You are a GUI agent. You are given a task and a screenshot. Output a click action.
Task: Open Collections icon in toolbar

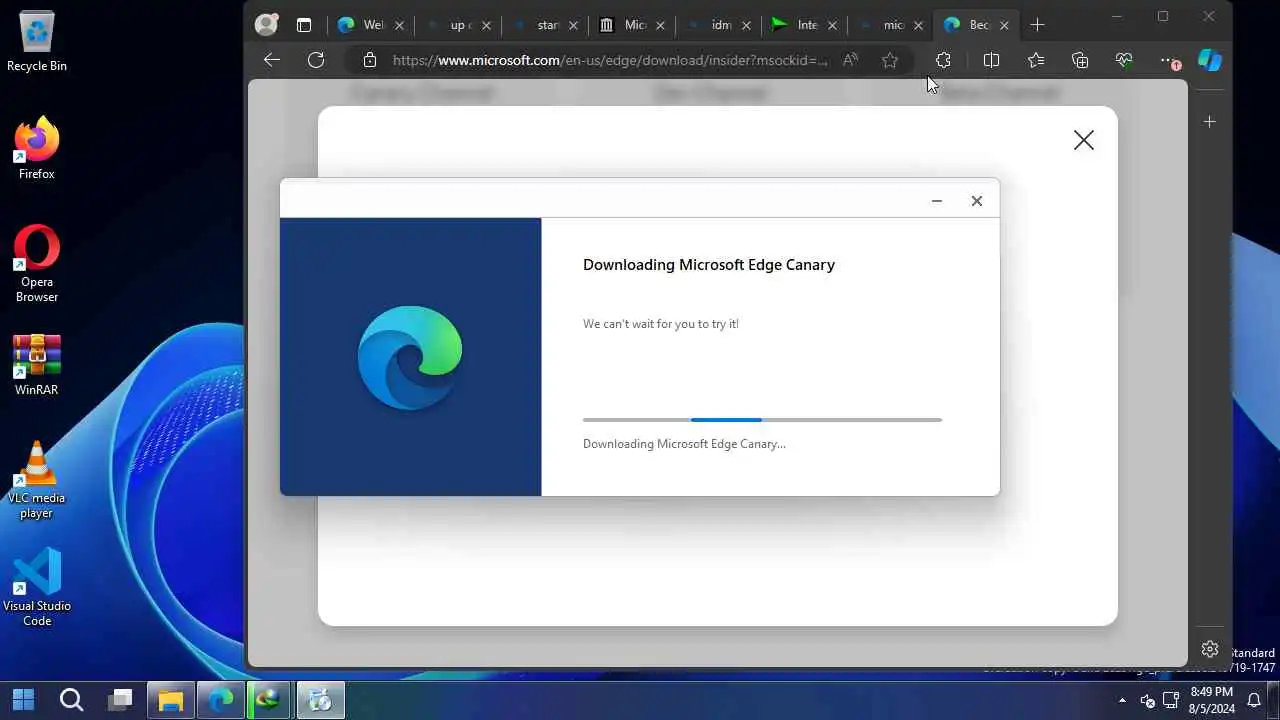click(x=1080, y=60)
